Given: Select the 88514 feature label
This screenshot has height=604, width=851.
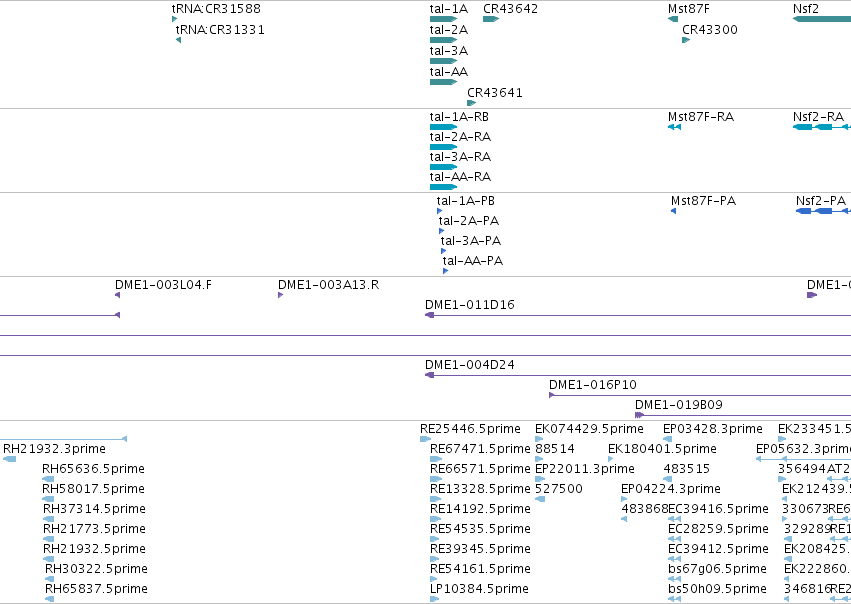Looking at the screenshot, I should point(555,449).
